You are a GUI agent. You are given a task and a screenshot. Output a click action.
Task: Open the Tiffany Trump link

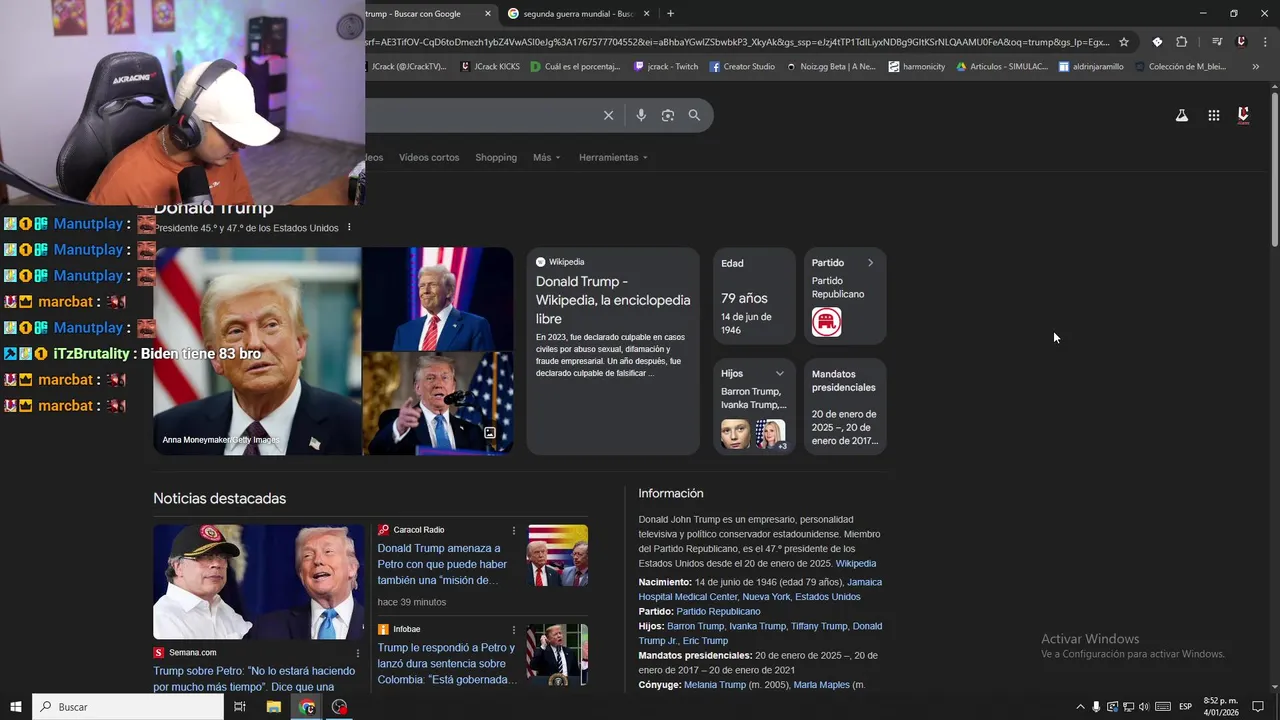[x=819, y=626]
